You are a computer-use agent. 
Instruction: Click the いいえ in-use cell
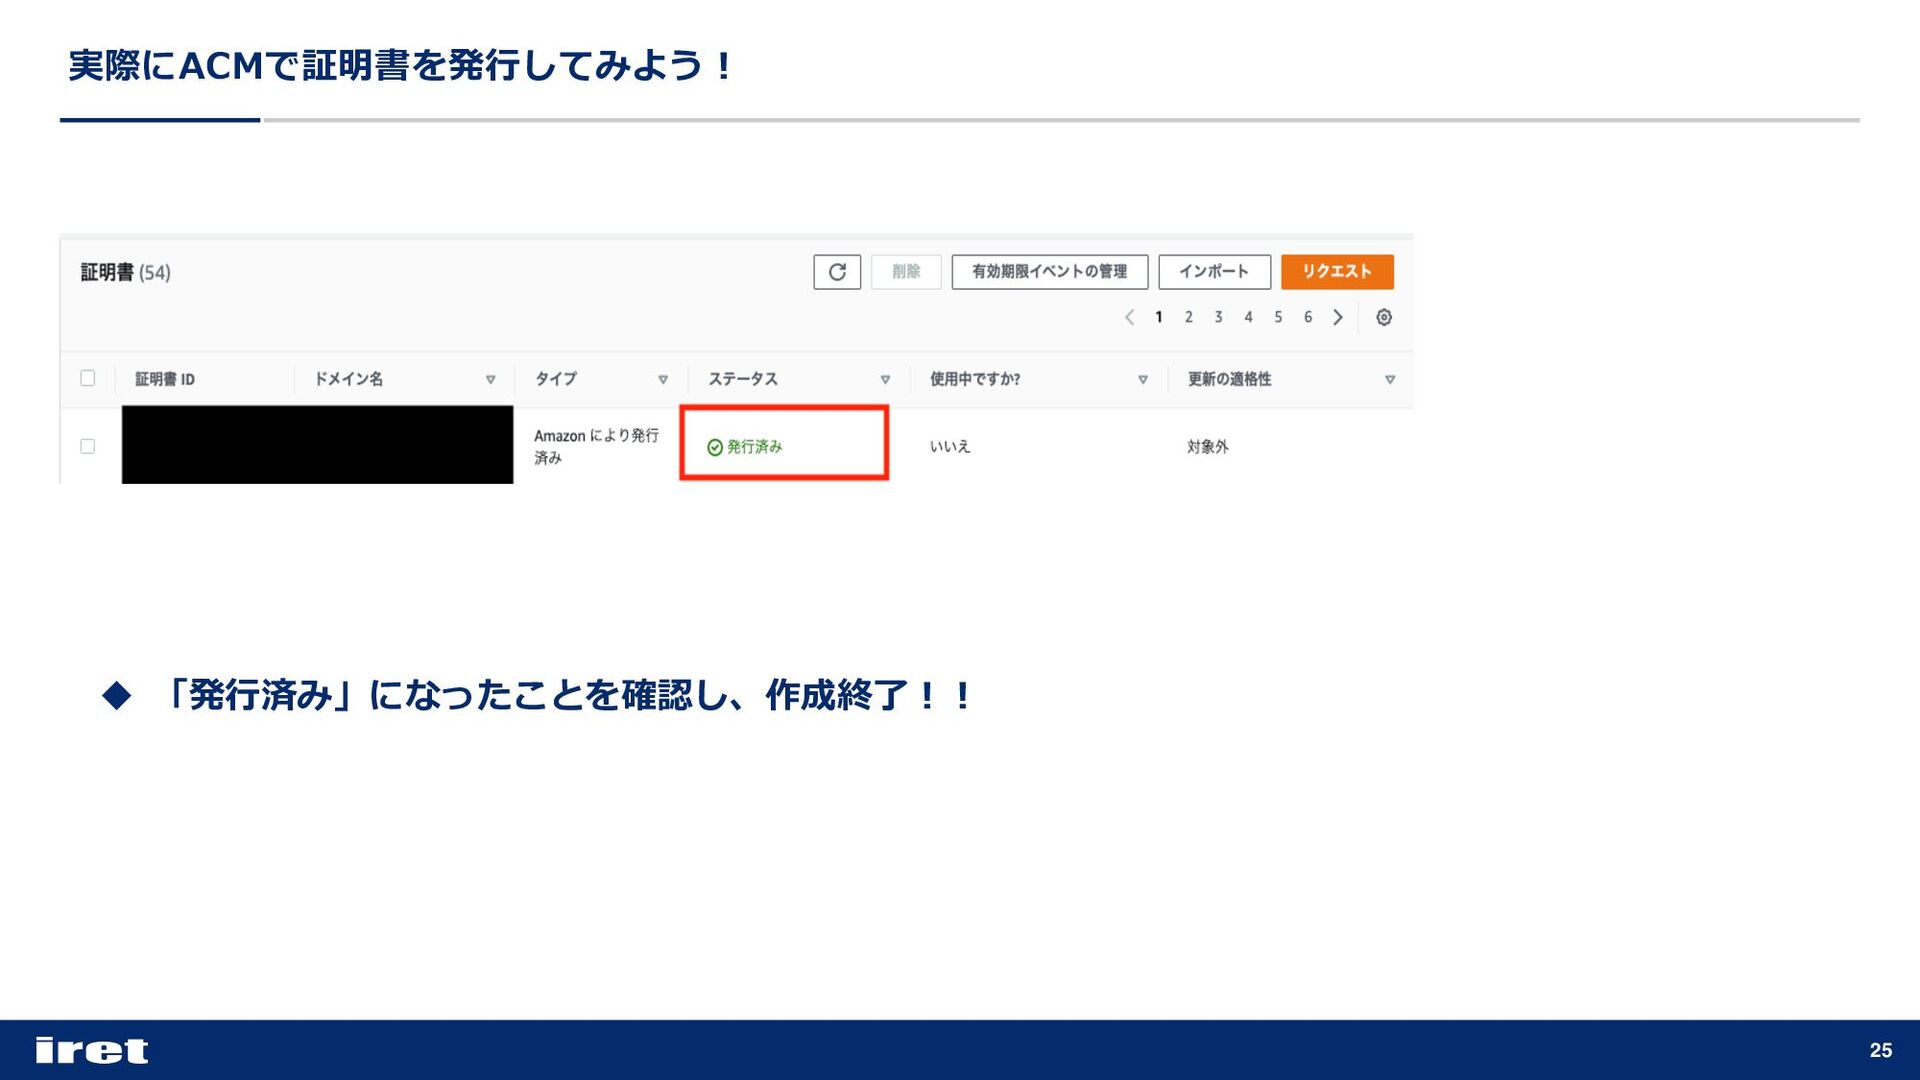click(950, 447)
